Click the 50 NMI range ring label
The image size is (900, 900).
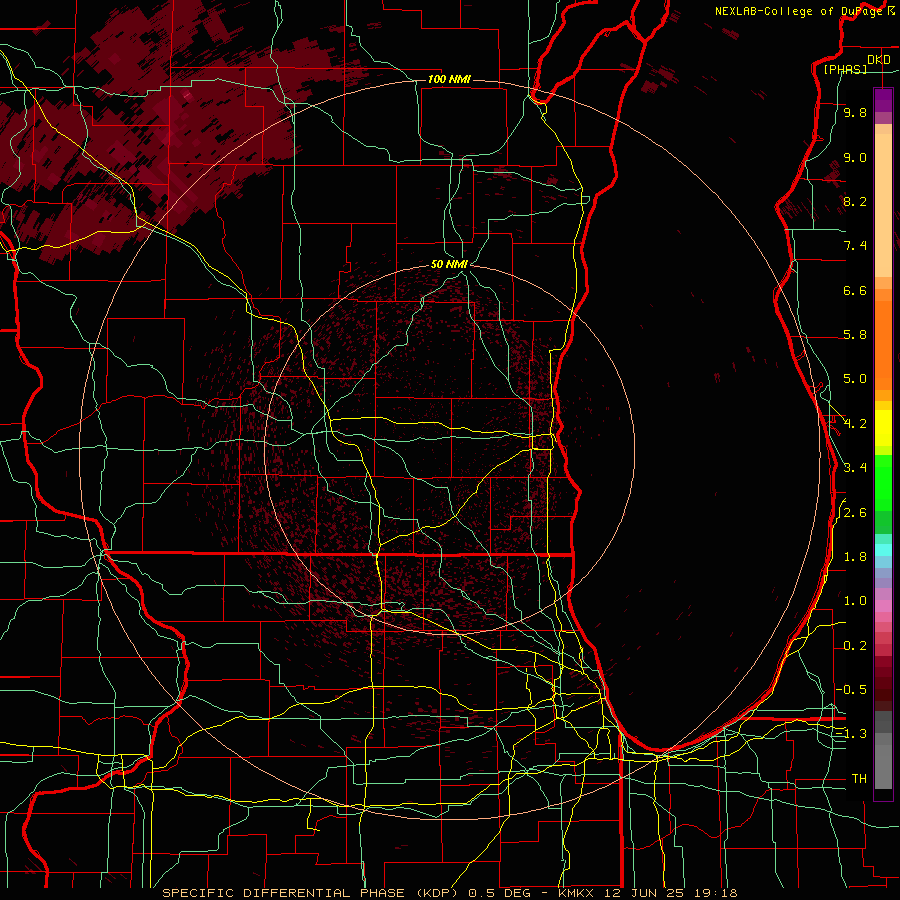pos(449,264)
